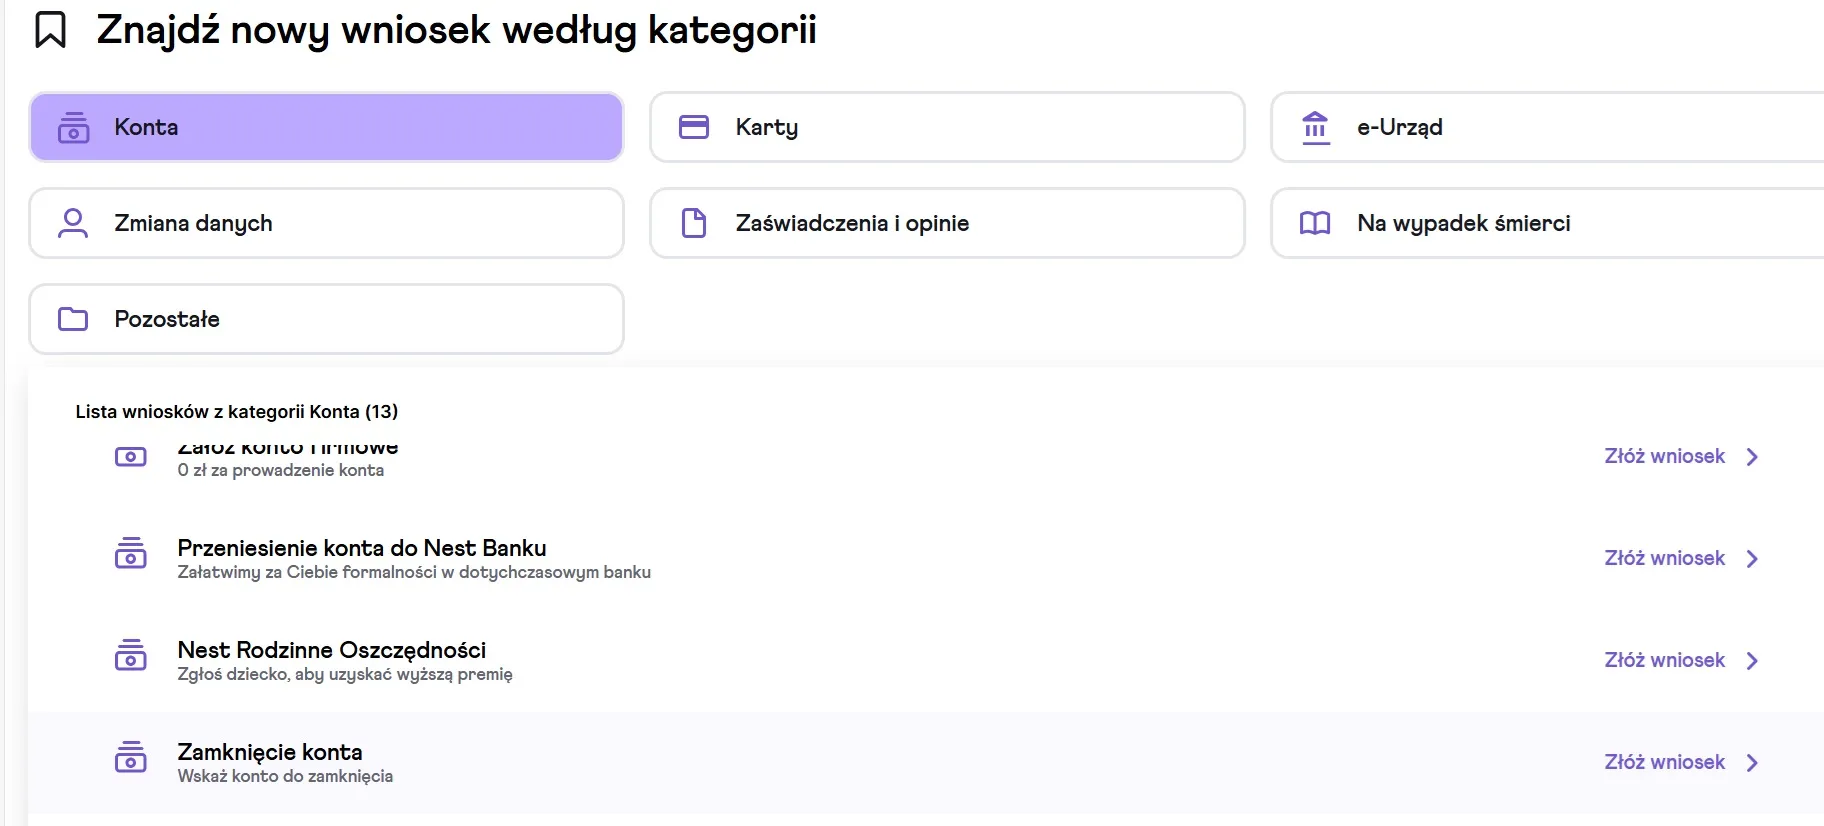Click the account icon next to Zamknięcie konta

[130, 758]
